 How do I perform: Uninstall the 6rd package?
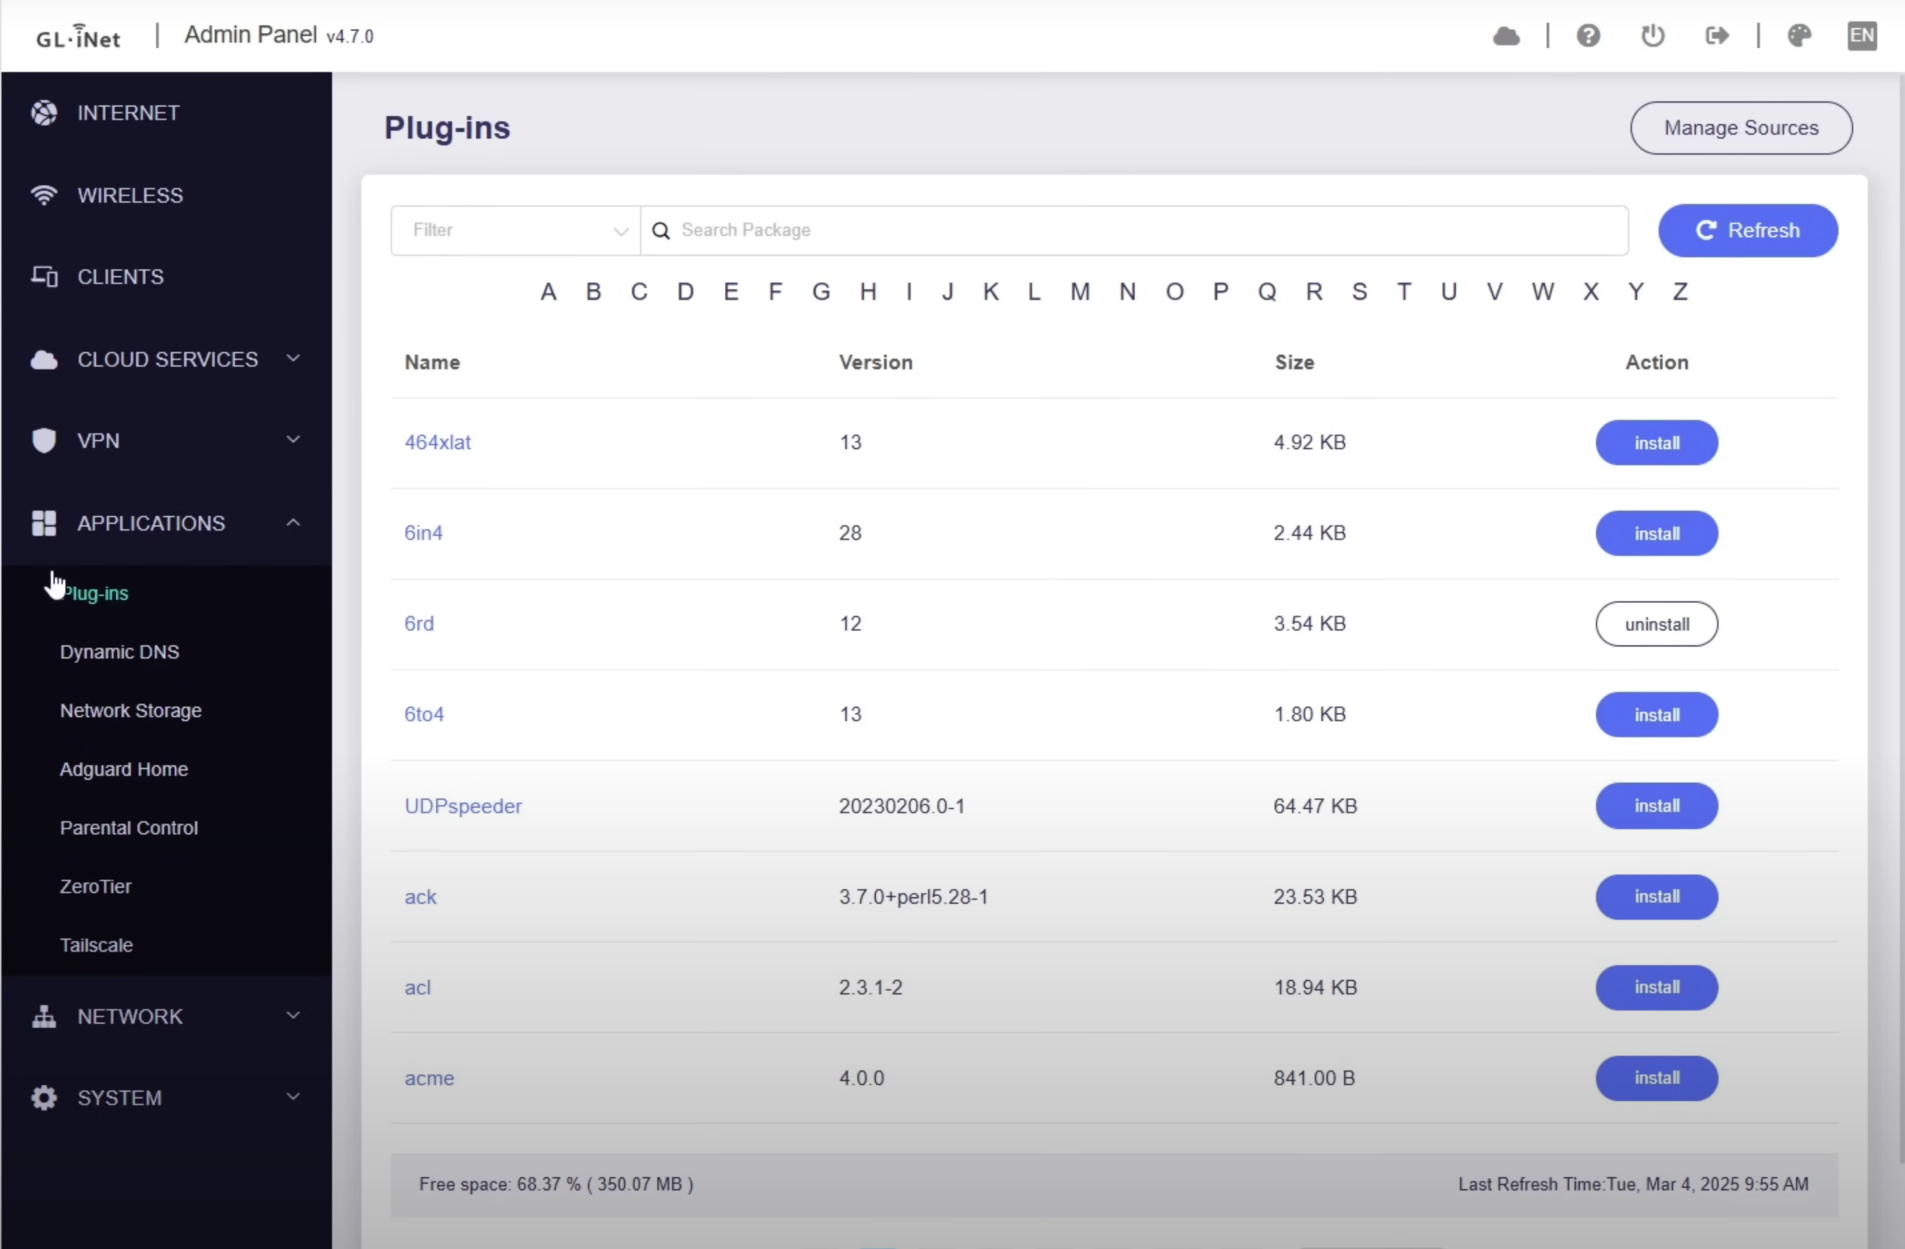1657,624
